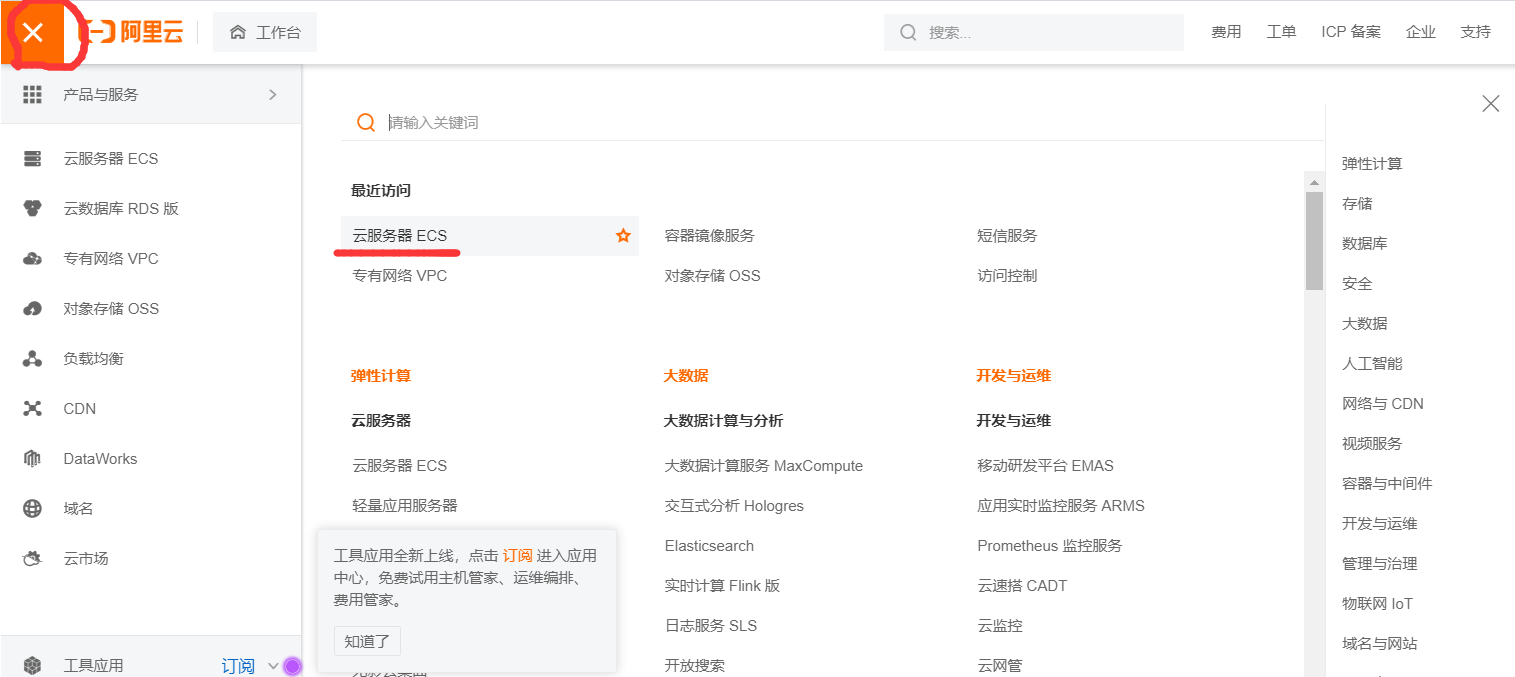The width and height of the screenshot is (1515, 677).
Task: Open recent 云服务器 ECS under 最近访问
Action: pos(399,236)
